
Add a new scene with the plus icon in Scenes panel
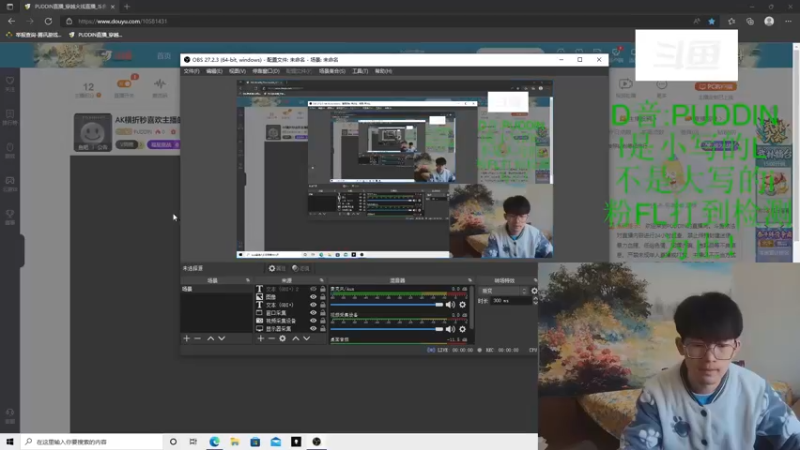pos(186,338)
